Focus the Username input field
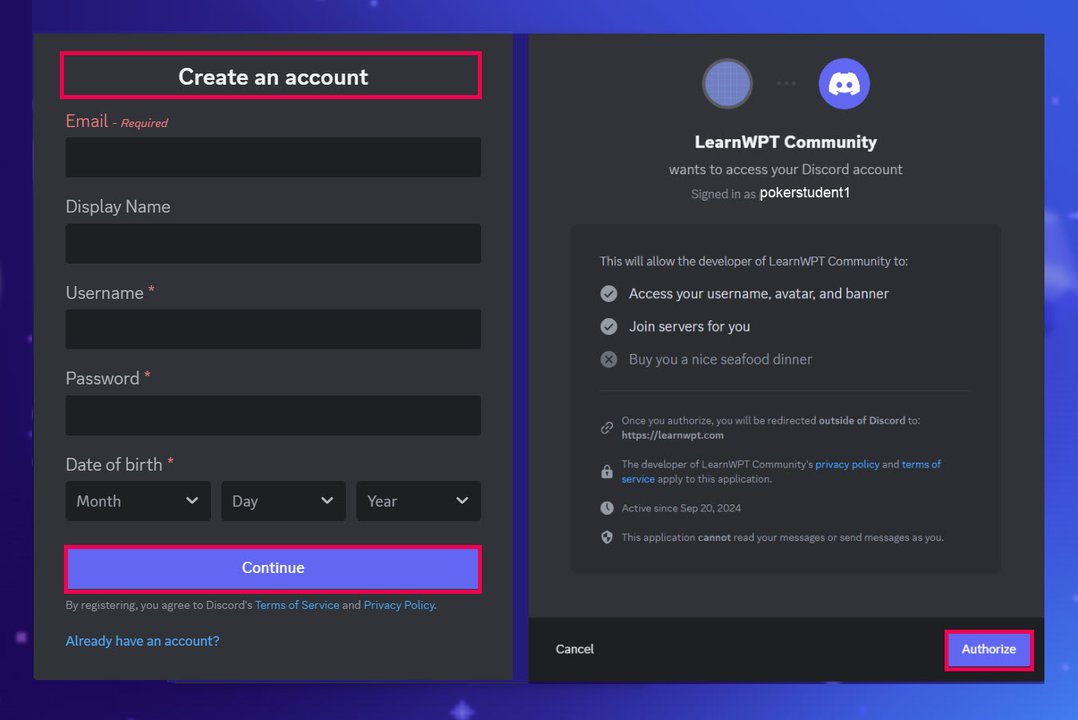The image size is (1078, 720). tap(273, 329)
